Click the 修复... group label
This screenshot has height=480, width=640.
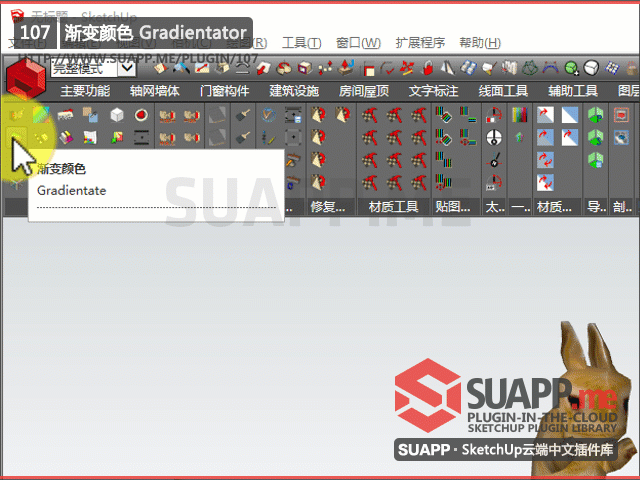pos(327,207)
